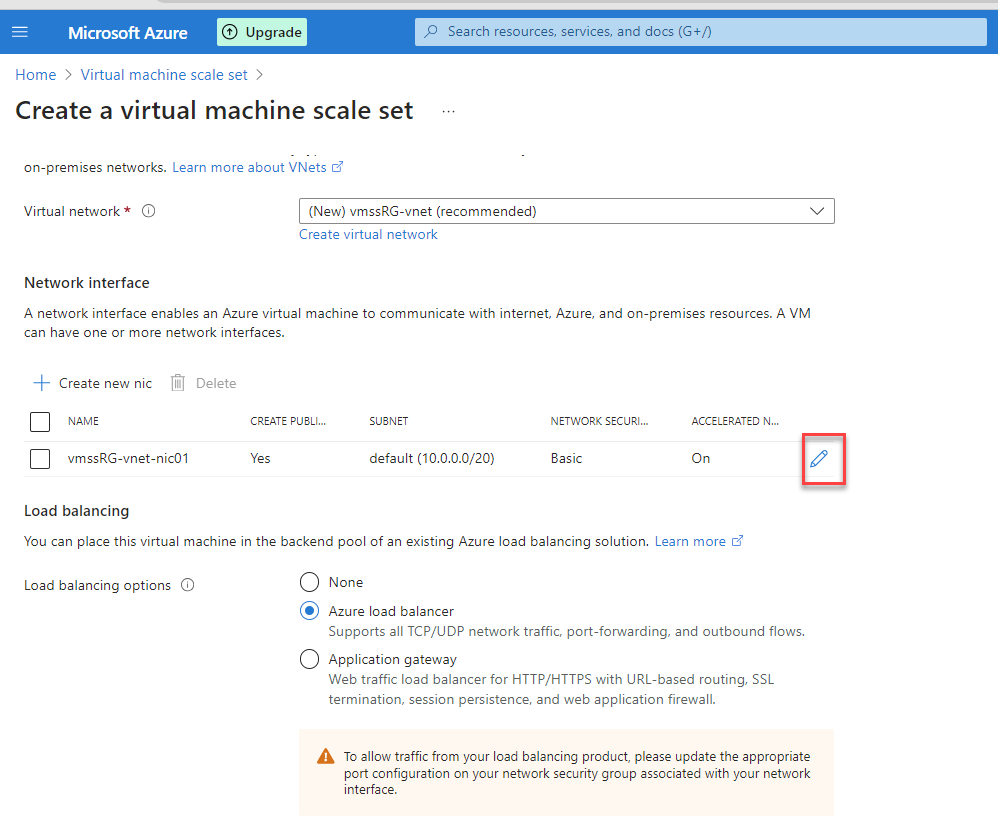
Task: Click the info icon next to Virtual network
Action: tap(148, 211)
